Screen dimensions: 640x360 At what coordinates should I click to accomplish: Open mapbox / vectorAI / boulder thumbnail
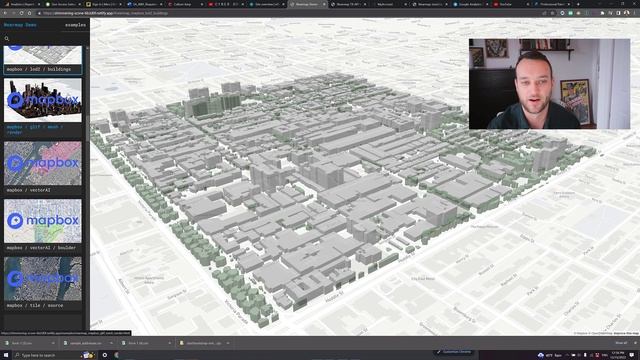coord(43,221)
